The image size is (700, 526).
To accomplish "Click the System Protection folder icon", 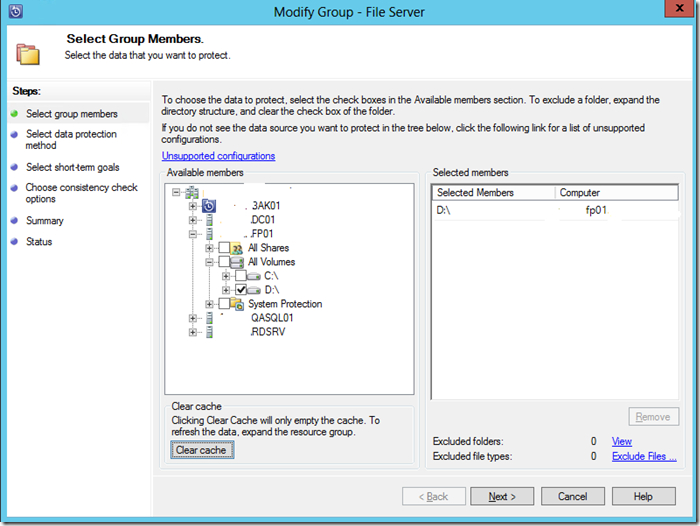I will (237, 304).
